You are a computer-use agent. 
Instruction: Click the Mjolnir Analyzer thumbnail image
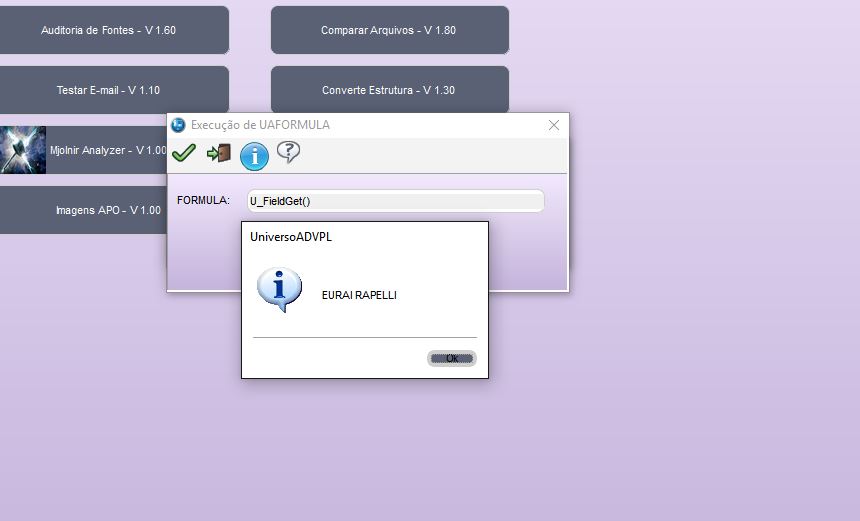(x=23, y=150)
